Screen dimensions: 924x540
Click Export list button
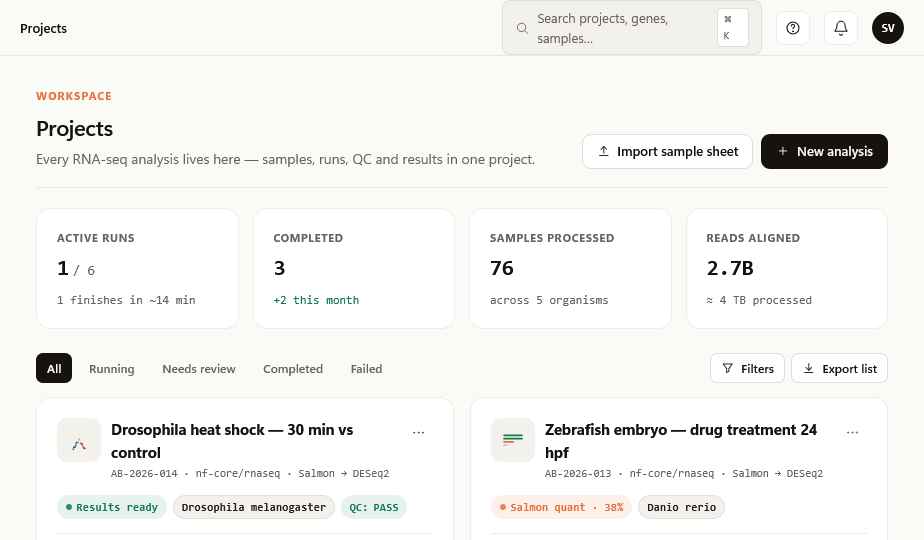pos(839,368)
